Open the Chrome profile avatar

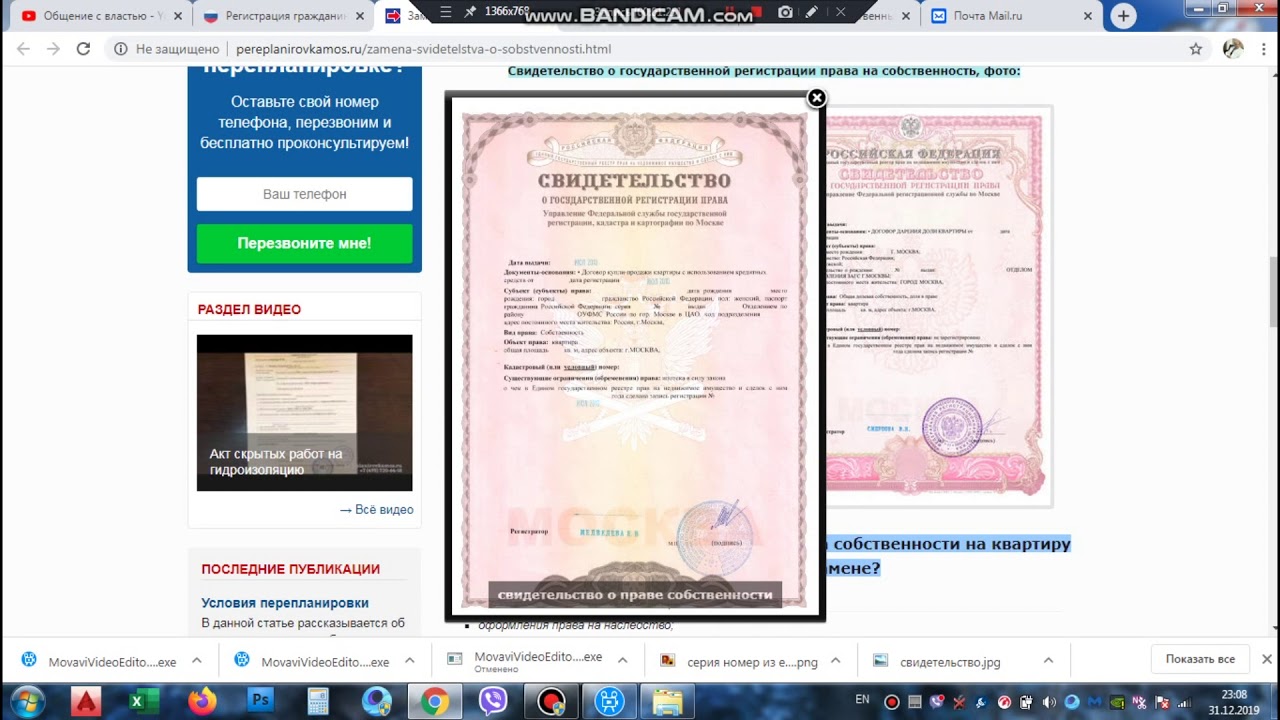click(x=1233, y=49)
